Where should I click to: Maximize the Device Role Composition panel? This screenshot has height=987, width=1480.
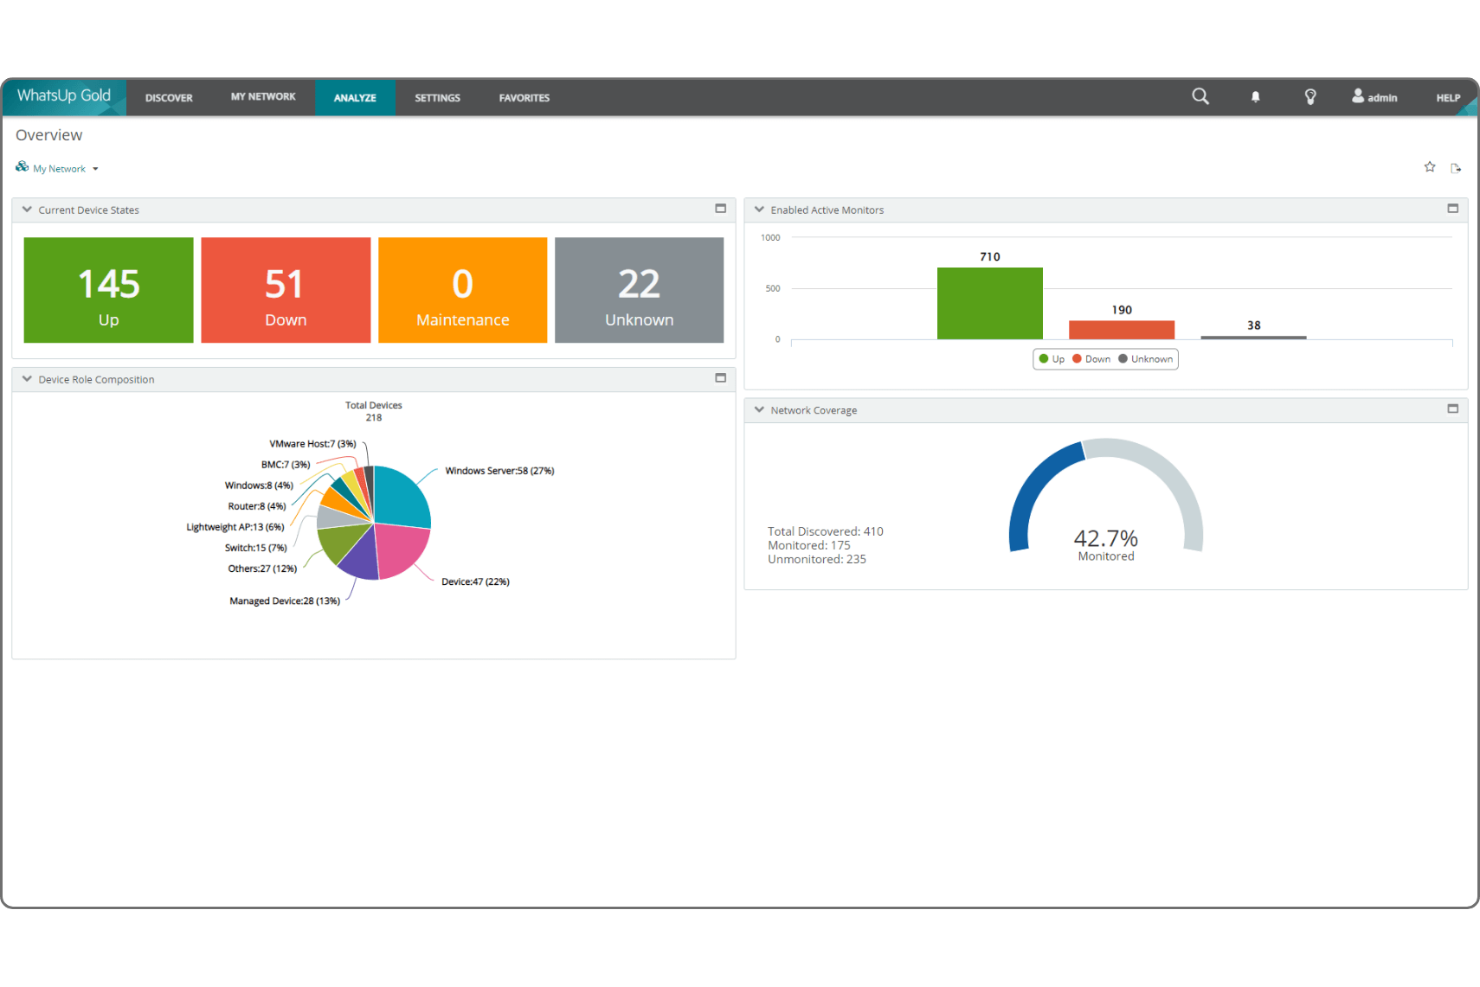720,378
